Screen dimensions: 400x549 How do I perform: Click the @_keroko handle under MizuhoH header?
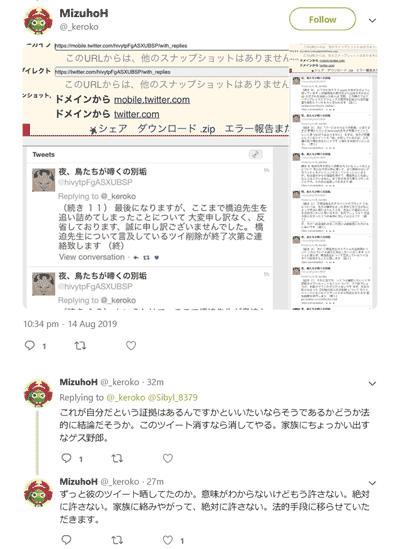pyautogui.click(x=79, y=27)
